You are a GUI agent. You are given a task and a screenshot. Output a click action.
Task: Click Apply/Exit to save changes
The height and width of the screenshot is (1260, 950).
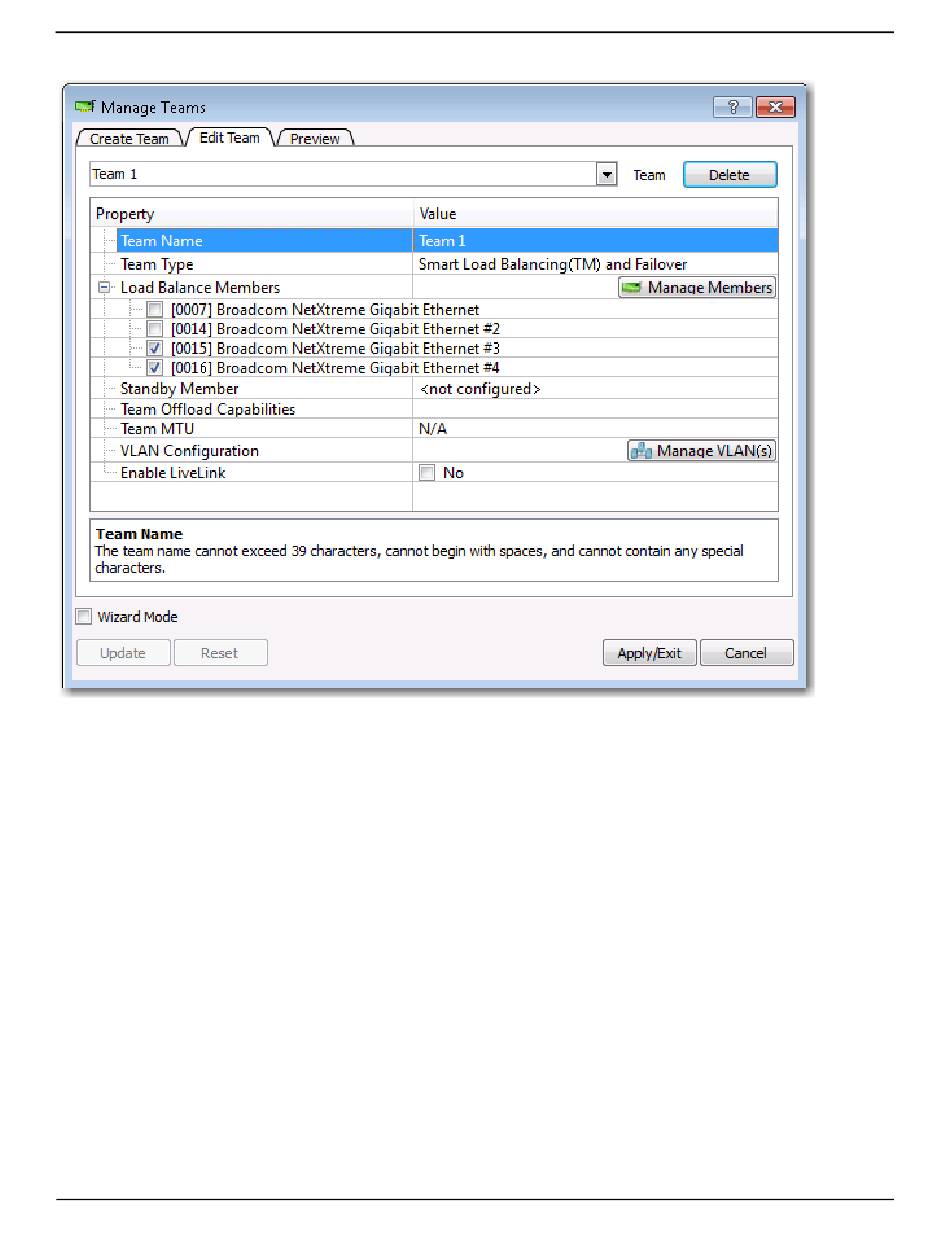[650, 653]
